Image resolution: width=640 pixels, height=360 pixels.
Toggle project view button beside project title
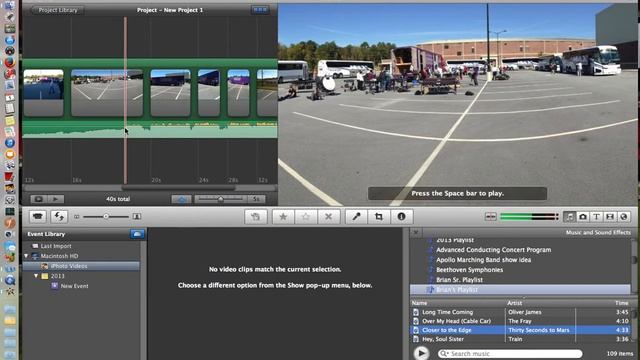click(260, 10)
